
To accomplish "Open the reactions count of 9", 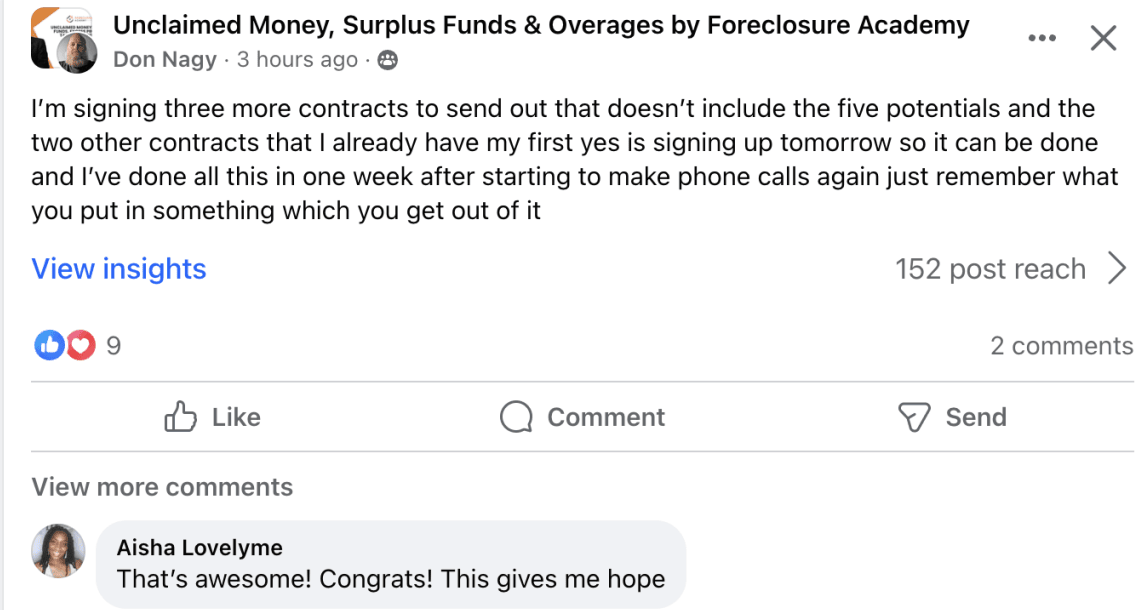I will pos(113,346).
